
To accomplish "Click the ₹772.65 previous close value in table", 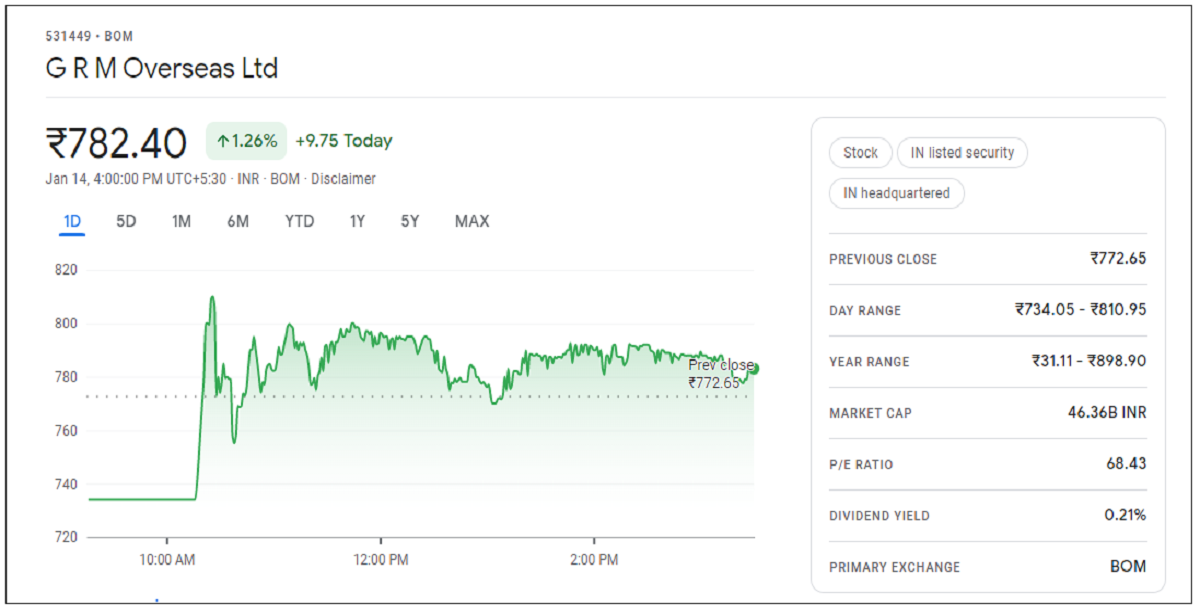I will tap(1118, 258).
